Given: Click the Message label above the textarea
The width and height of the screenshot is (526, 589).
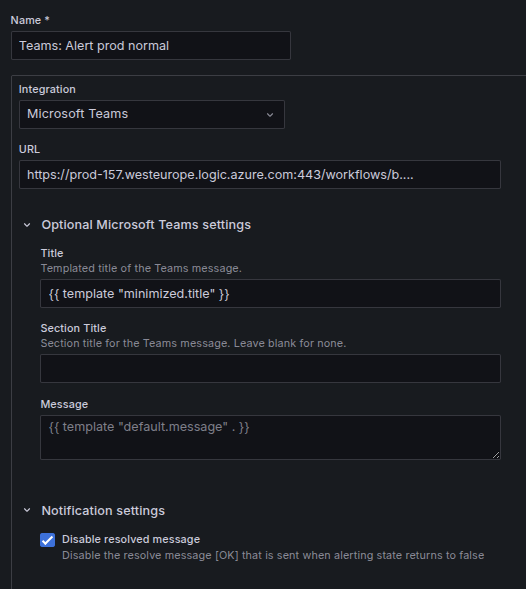Looking at the screenshot, I should click(x=64, y=404).
